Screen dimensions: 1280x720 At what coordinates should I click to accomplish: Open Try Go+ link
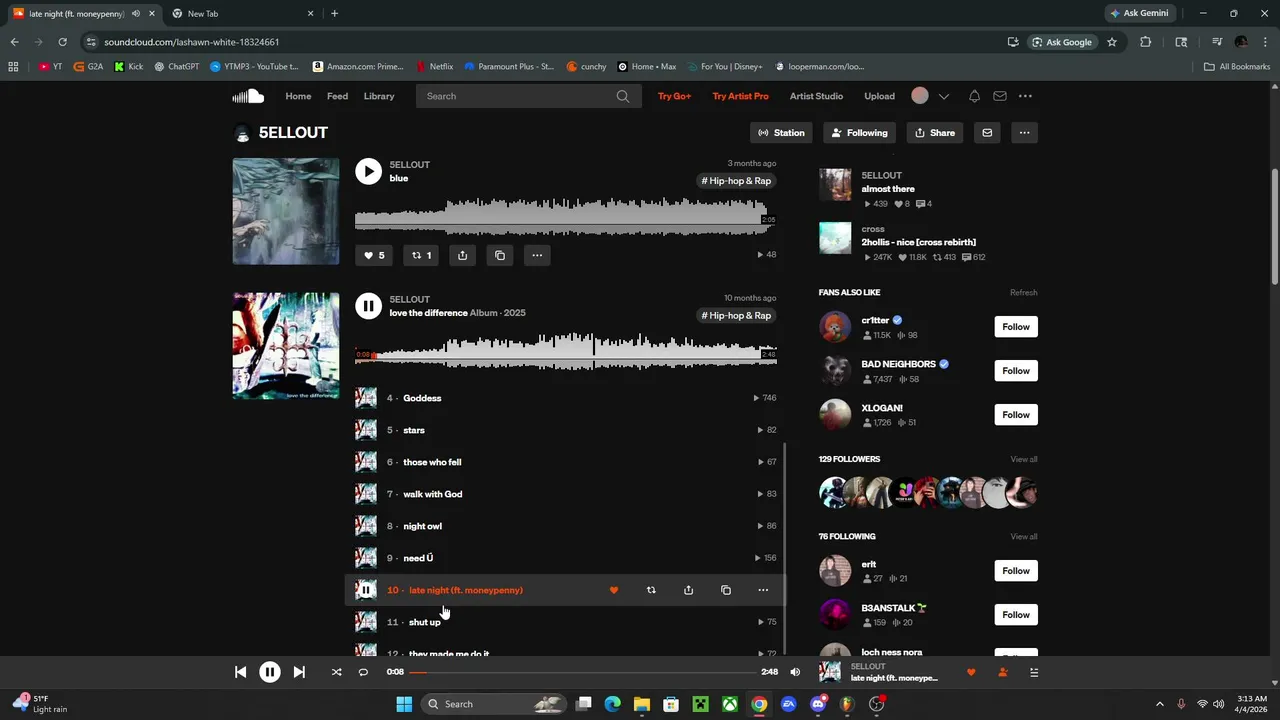click(x=674, y=96)
